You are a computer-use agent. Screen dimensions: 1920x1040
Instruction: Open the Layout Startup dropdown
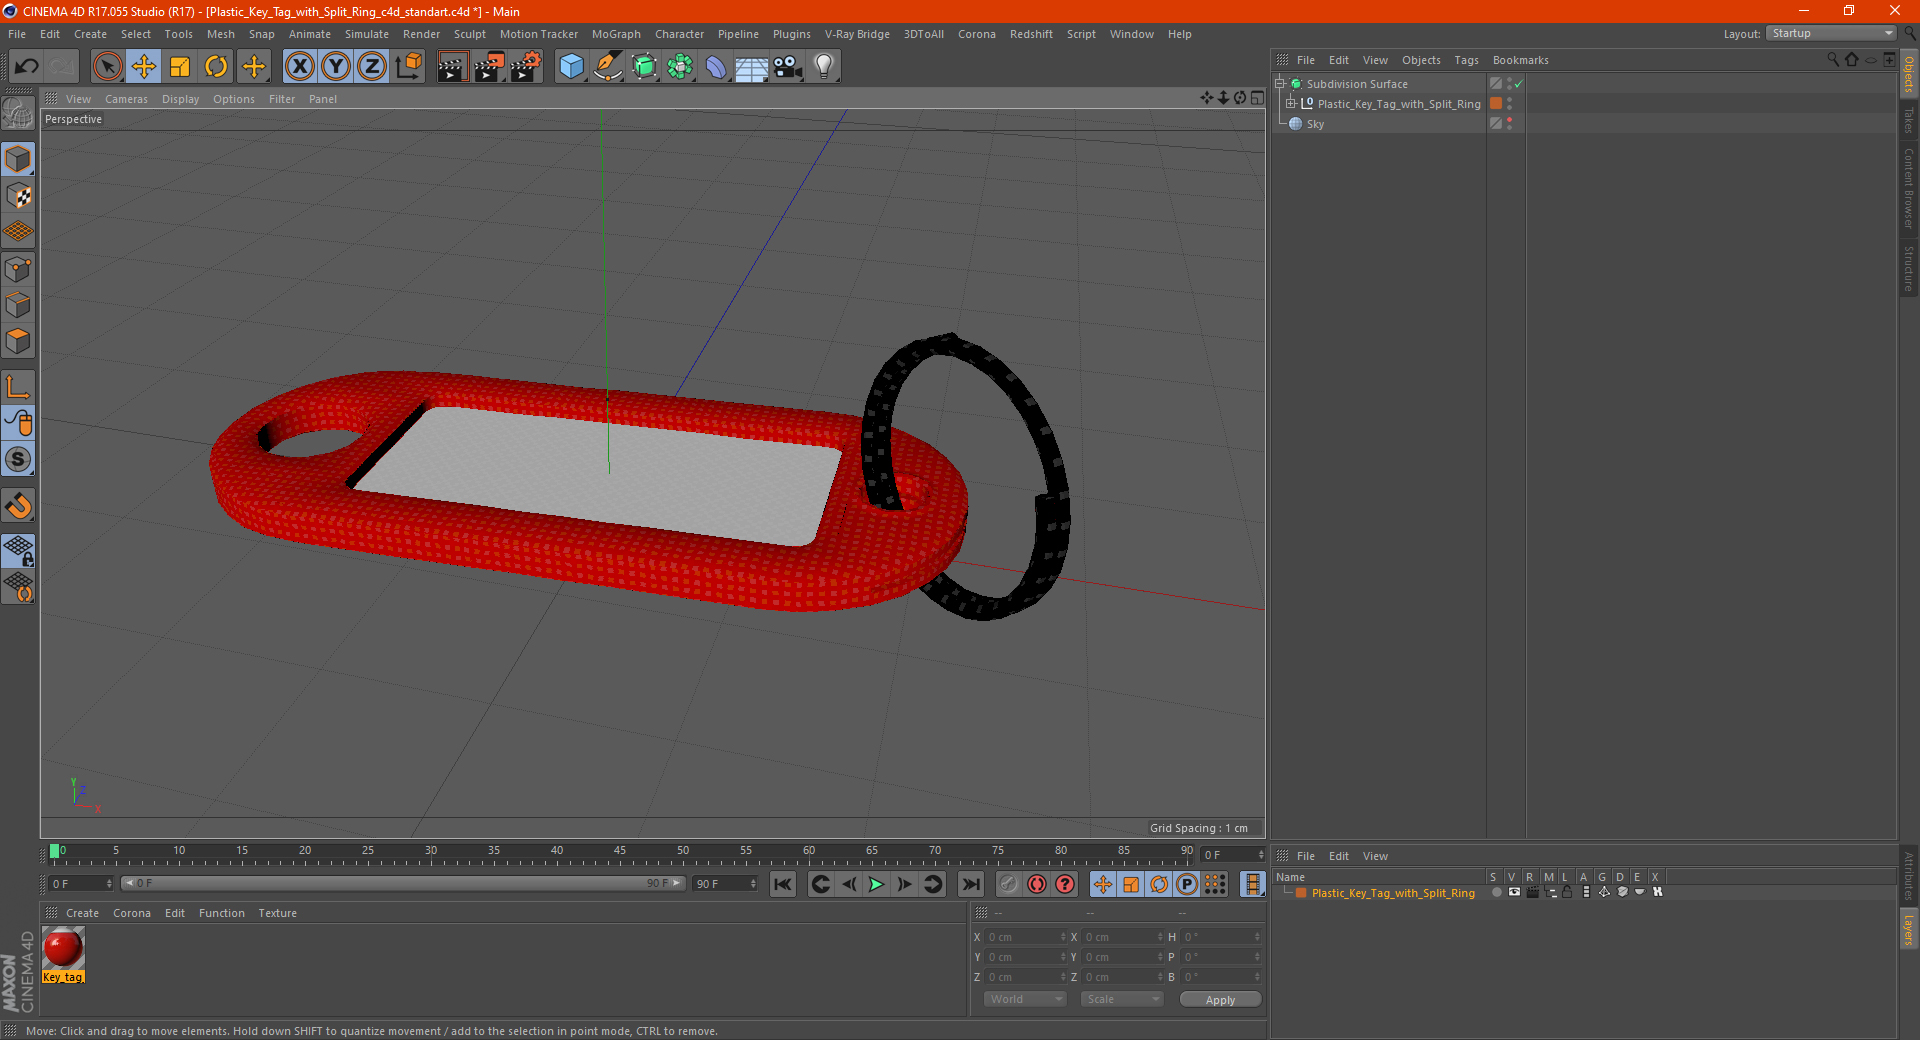click(1832, 34)
